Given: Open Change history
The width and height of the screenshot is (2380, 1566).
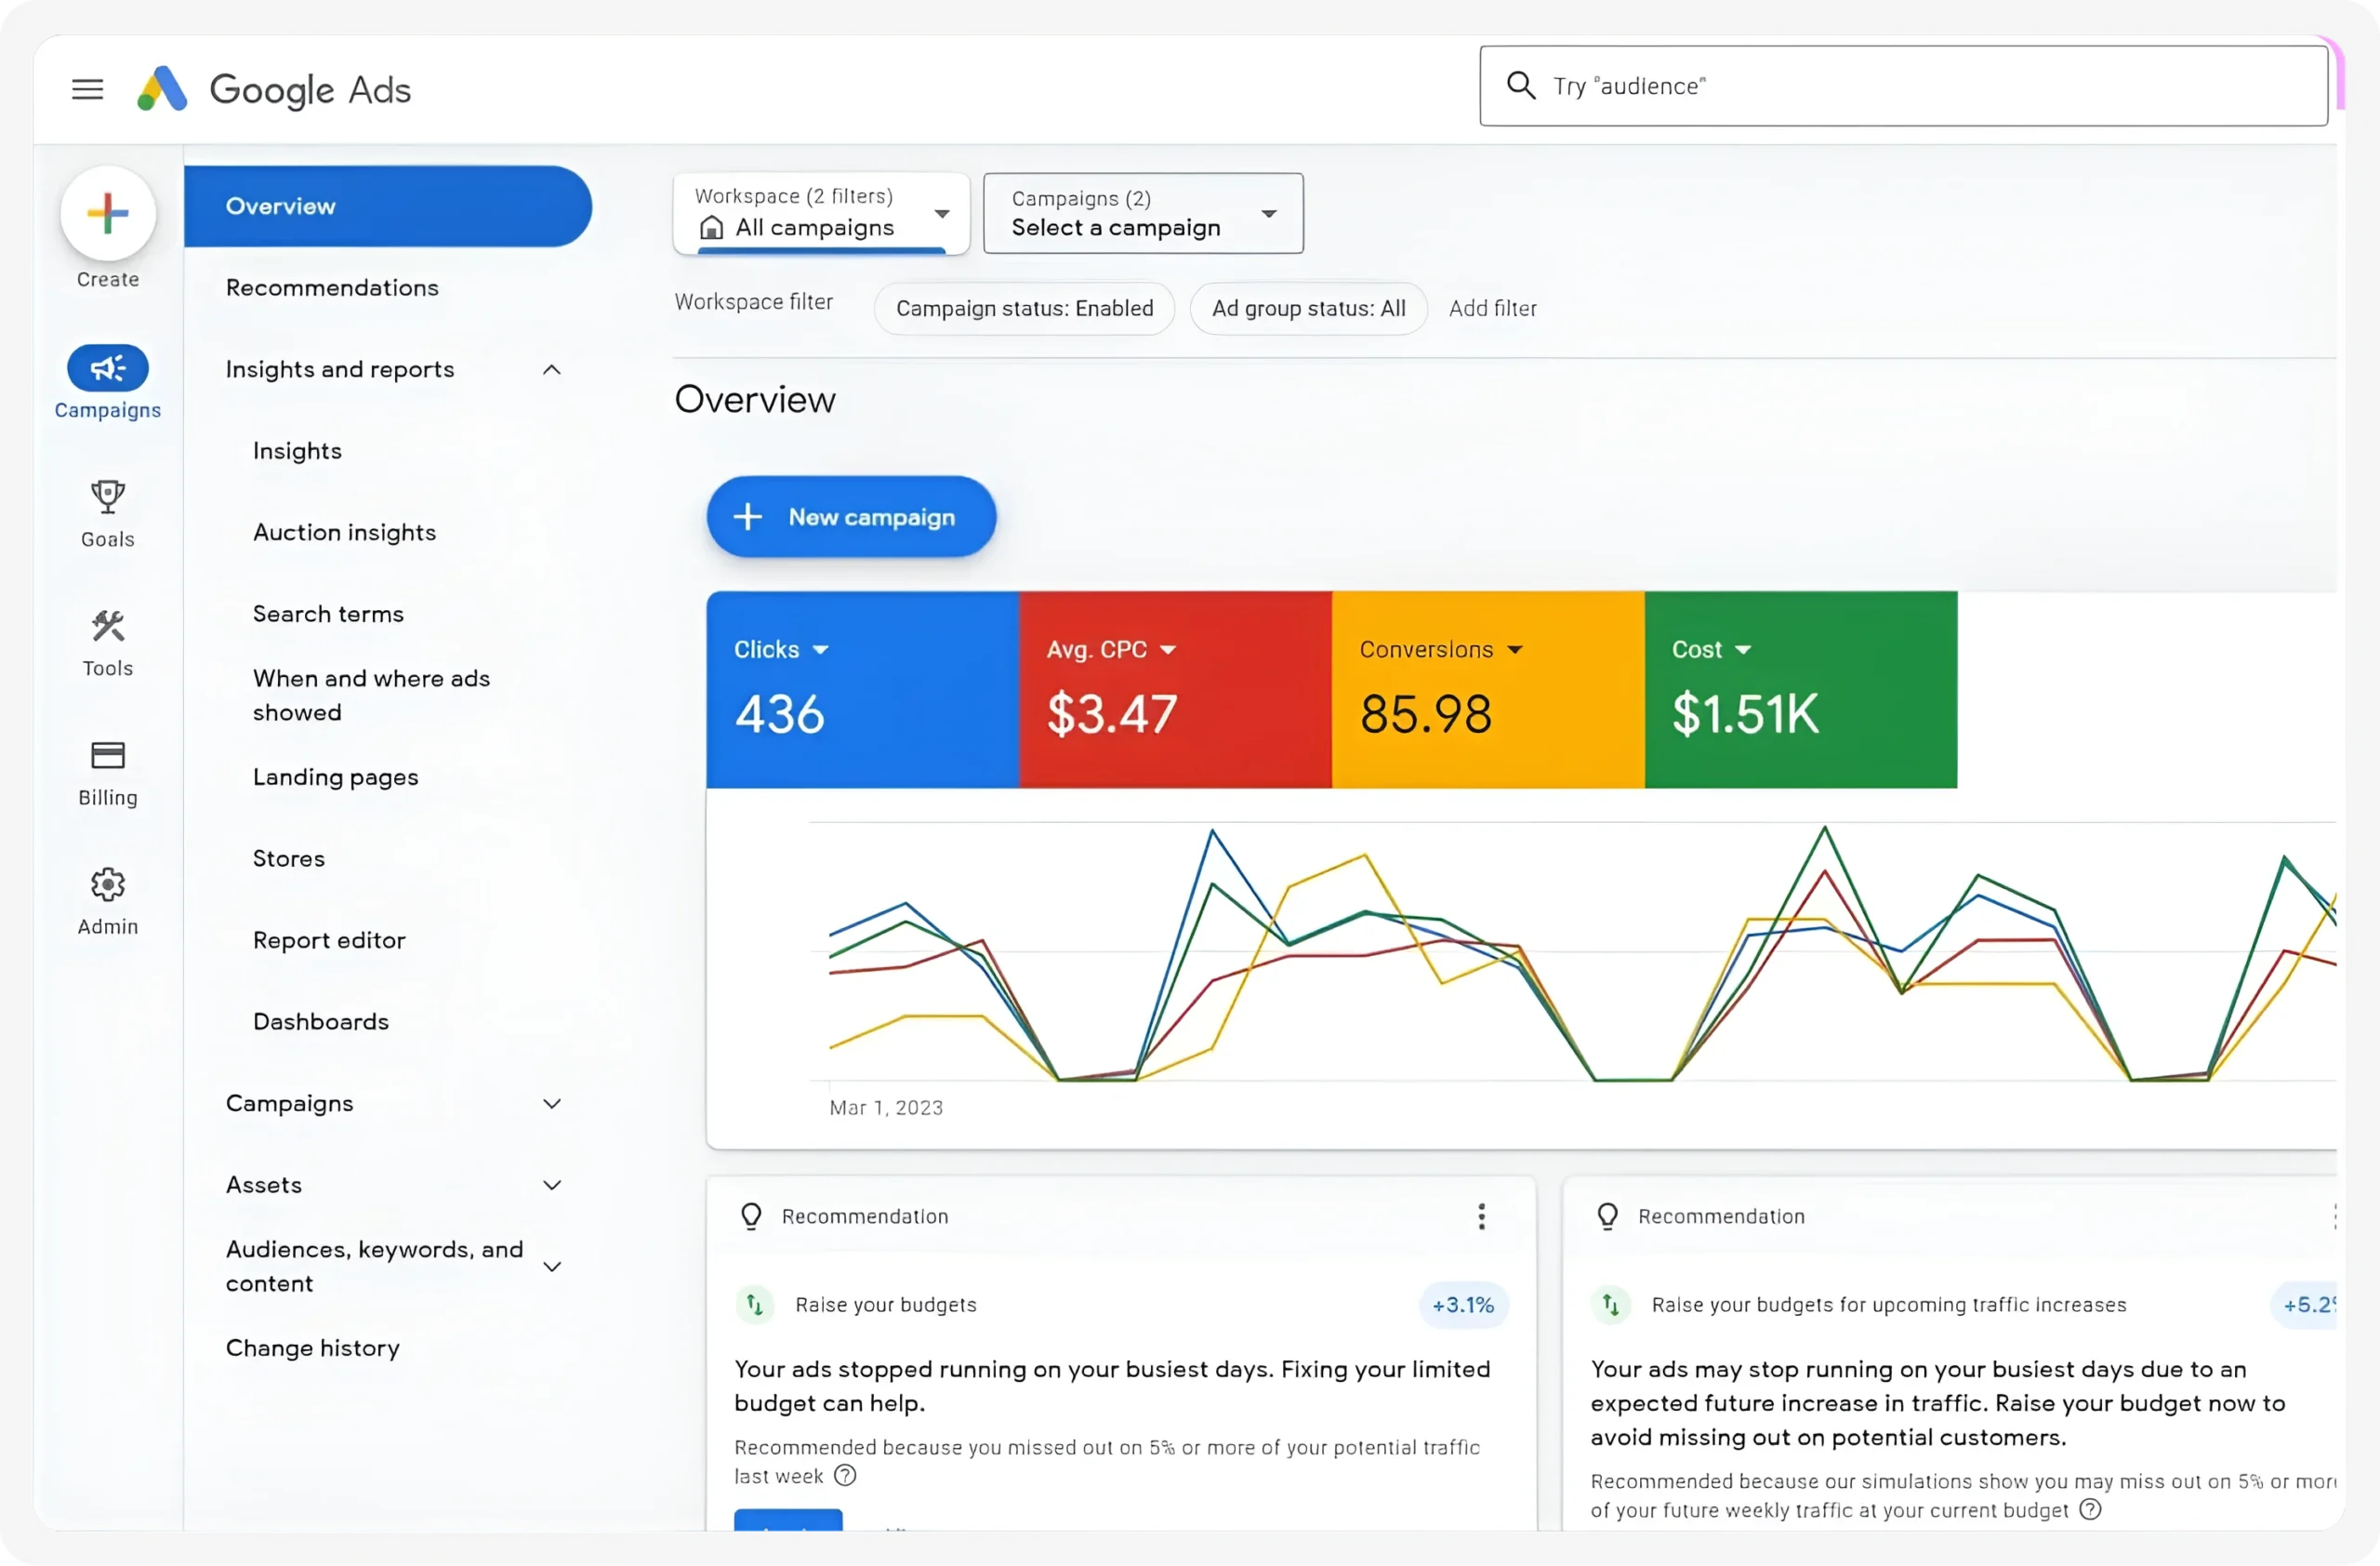Looking at the screenshot, I should tap(312, 1348).
